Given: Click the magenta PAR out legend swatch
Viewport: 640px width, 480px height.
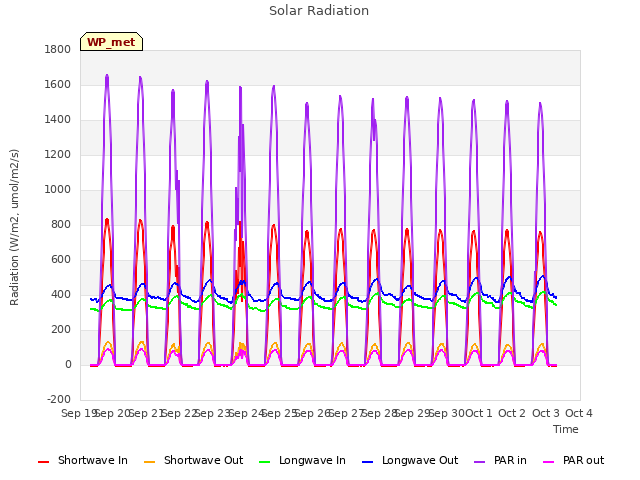Looking at the screenshot, I should click(549, 462).
